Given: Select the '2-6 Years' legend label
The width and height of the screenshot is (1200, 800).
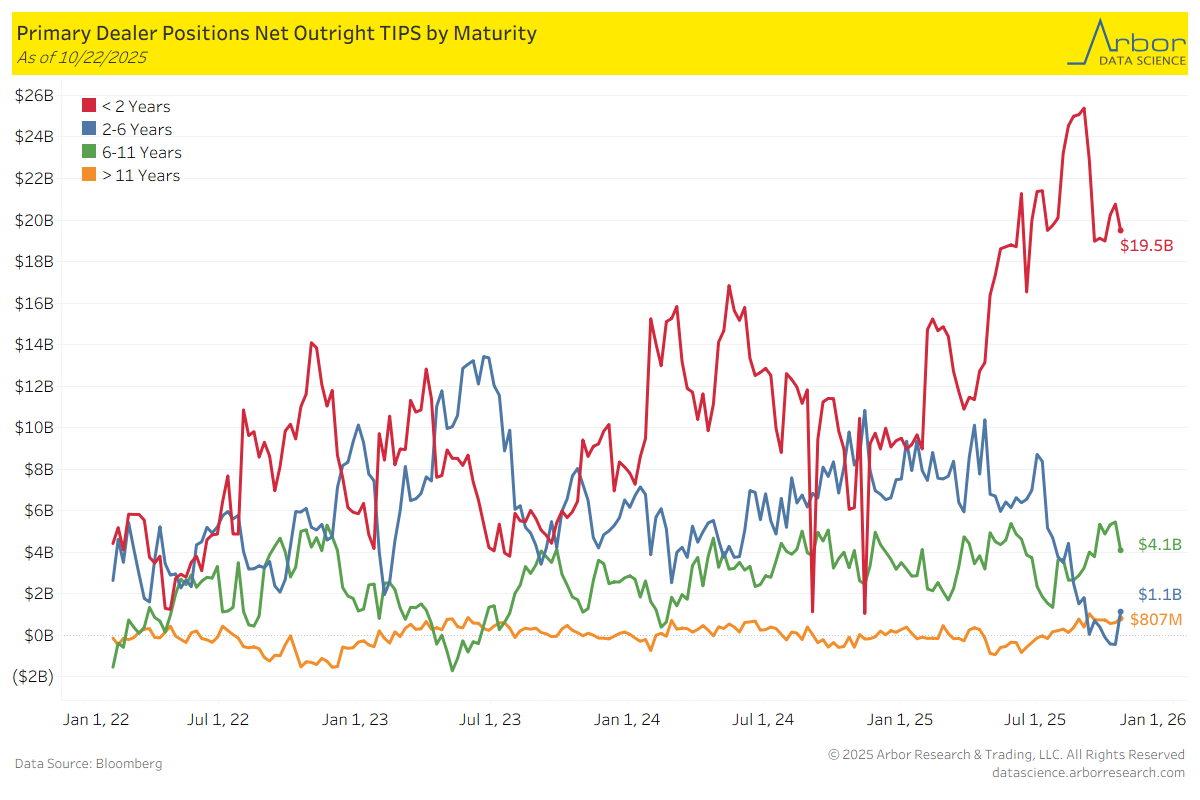Looking at the screenshot, I should tap(137, 129).
